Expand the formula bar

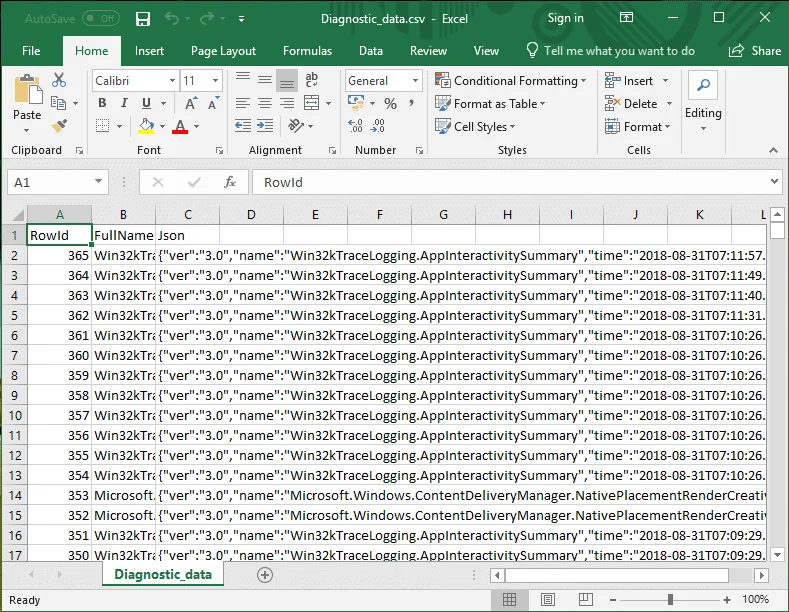tap(774, 182)
